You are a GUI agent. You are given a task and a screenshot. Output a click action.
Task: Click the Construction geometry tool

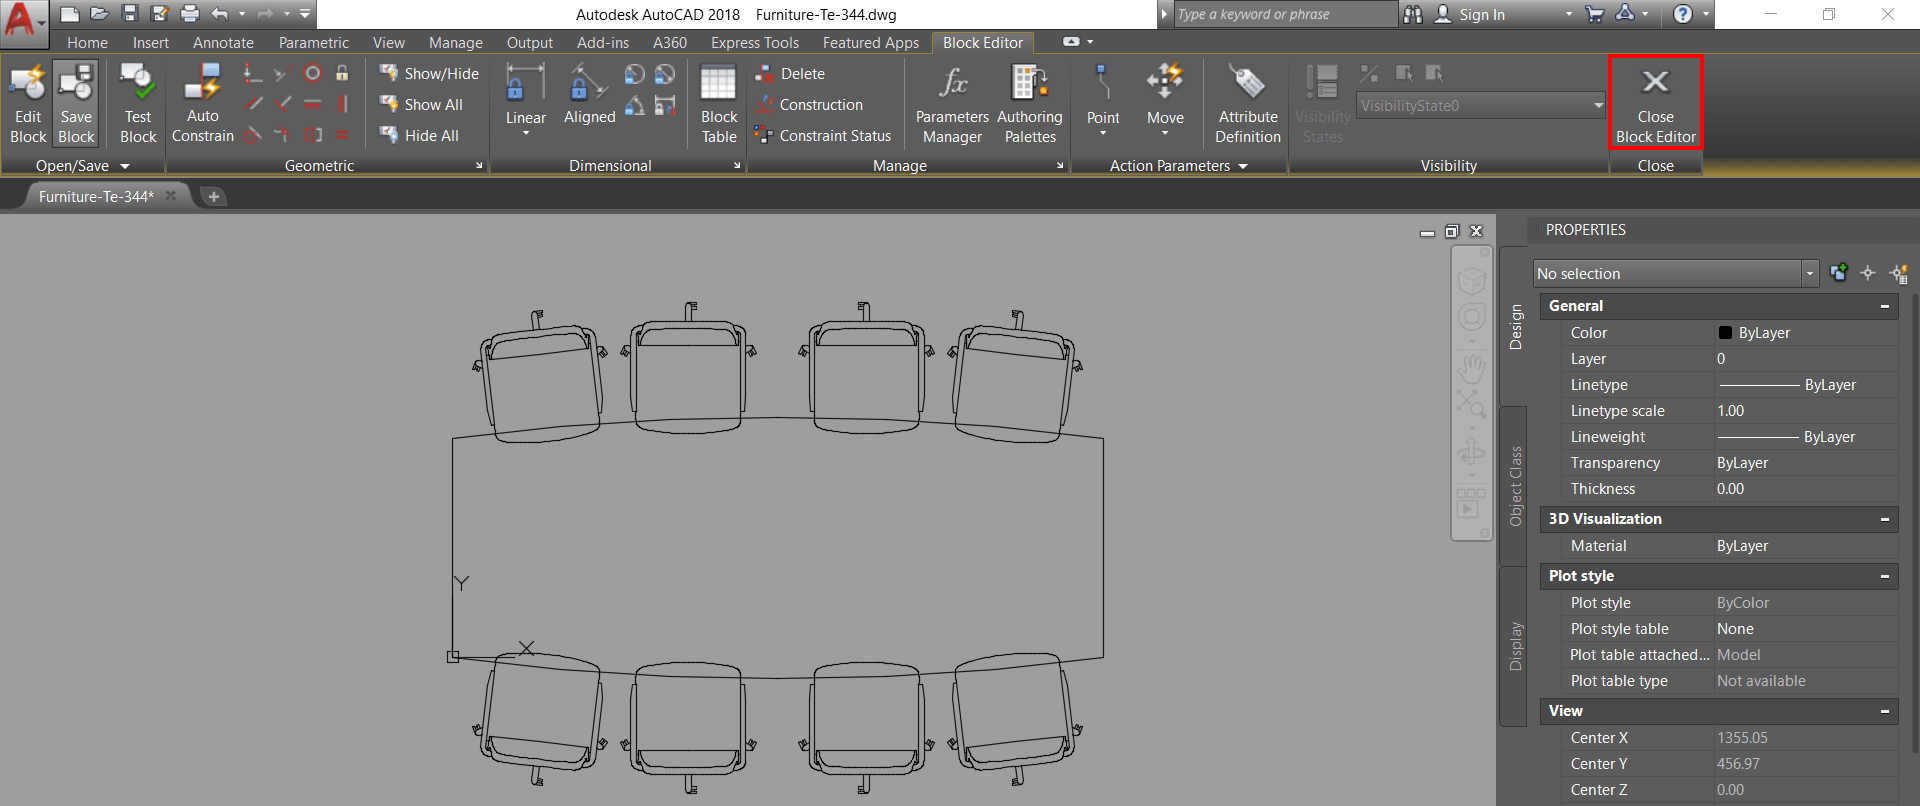point(809,105)
